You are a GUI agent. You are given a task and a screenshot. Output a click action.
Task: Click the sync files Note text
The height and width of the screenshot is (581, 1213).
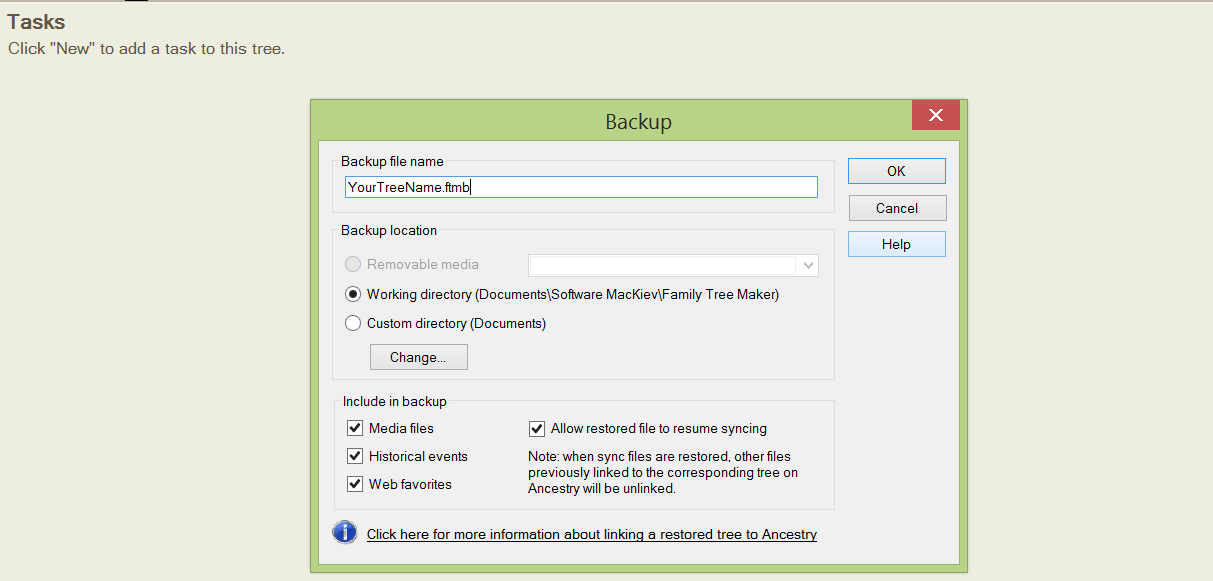[x=664, y=473]
